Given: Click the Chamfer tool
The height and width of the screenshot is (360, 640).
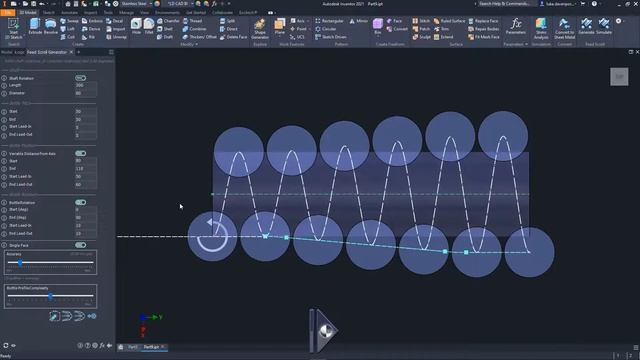Looking at the screenshot, I should pos(168,21).
